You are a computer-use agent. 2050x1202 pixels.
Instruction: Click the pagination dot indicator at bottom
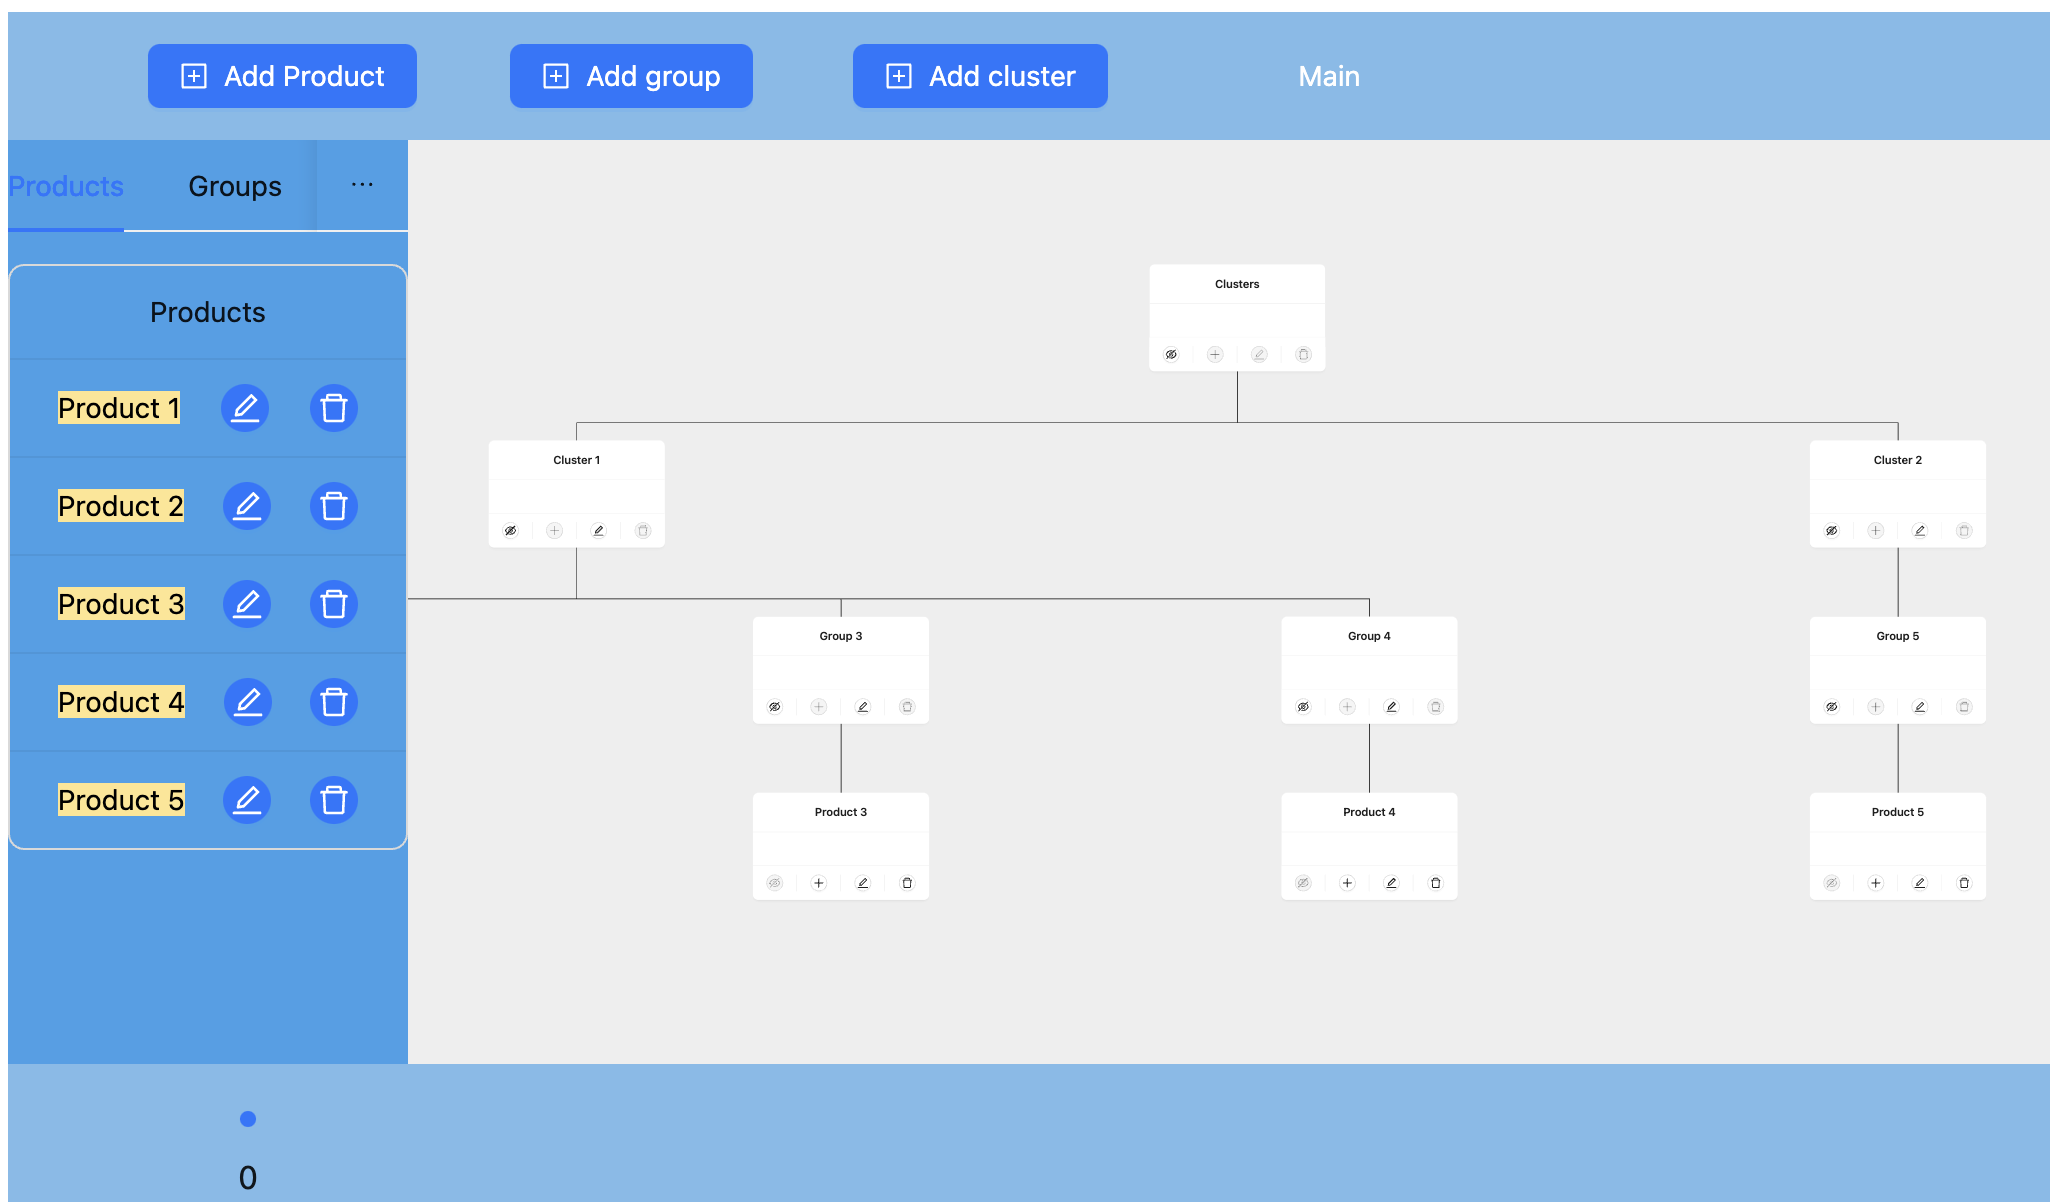tap(247, 1119)
